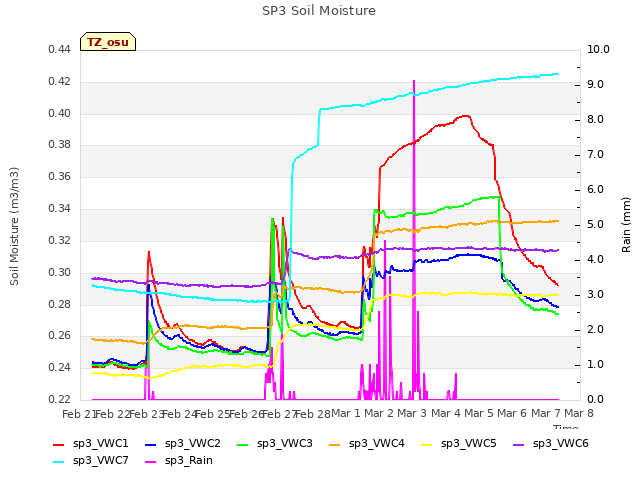Click yellow color marker for sp3_VWC5
640x480 pixels.
coord(427,444)
